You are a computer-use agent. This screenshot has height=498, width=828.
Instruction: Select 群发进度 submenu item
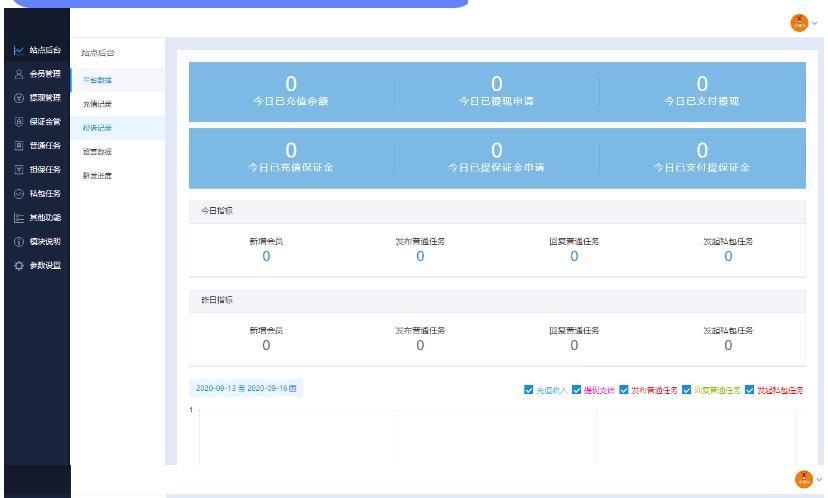coord(117,176)
